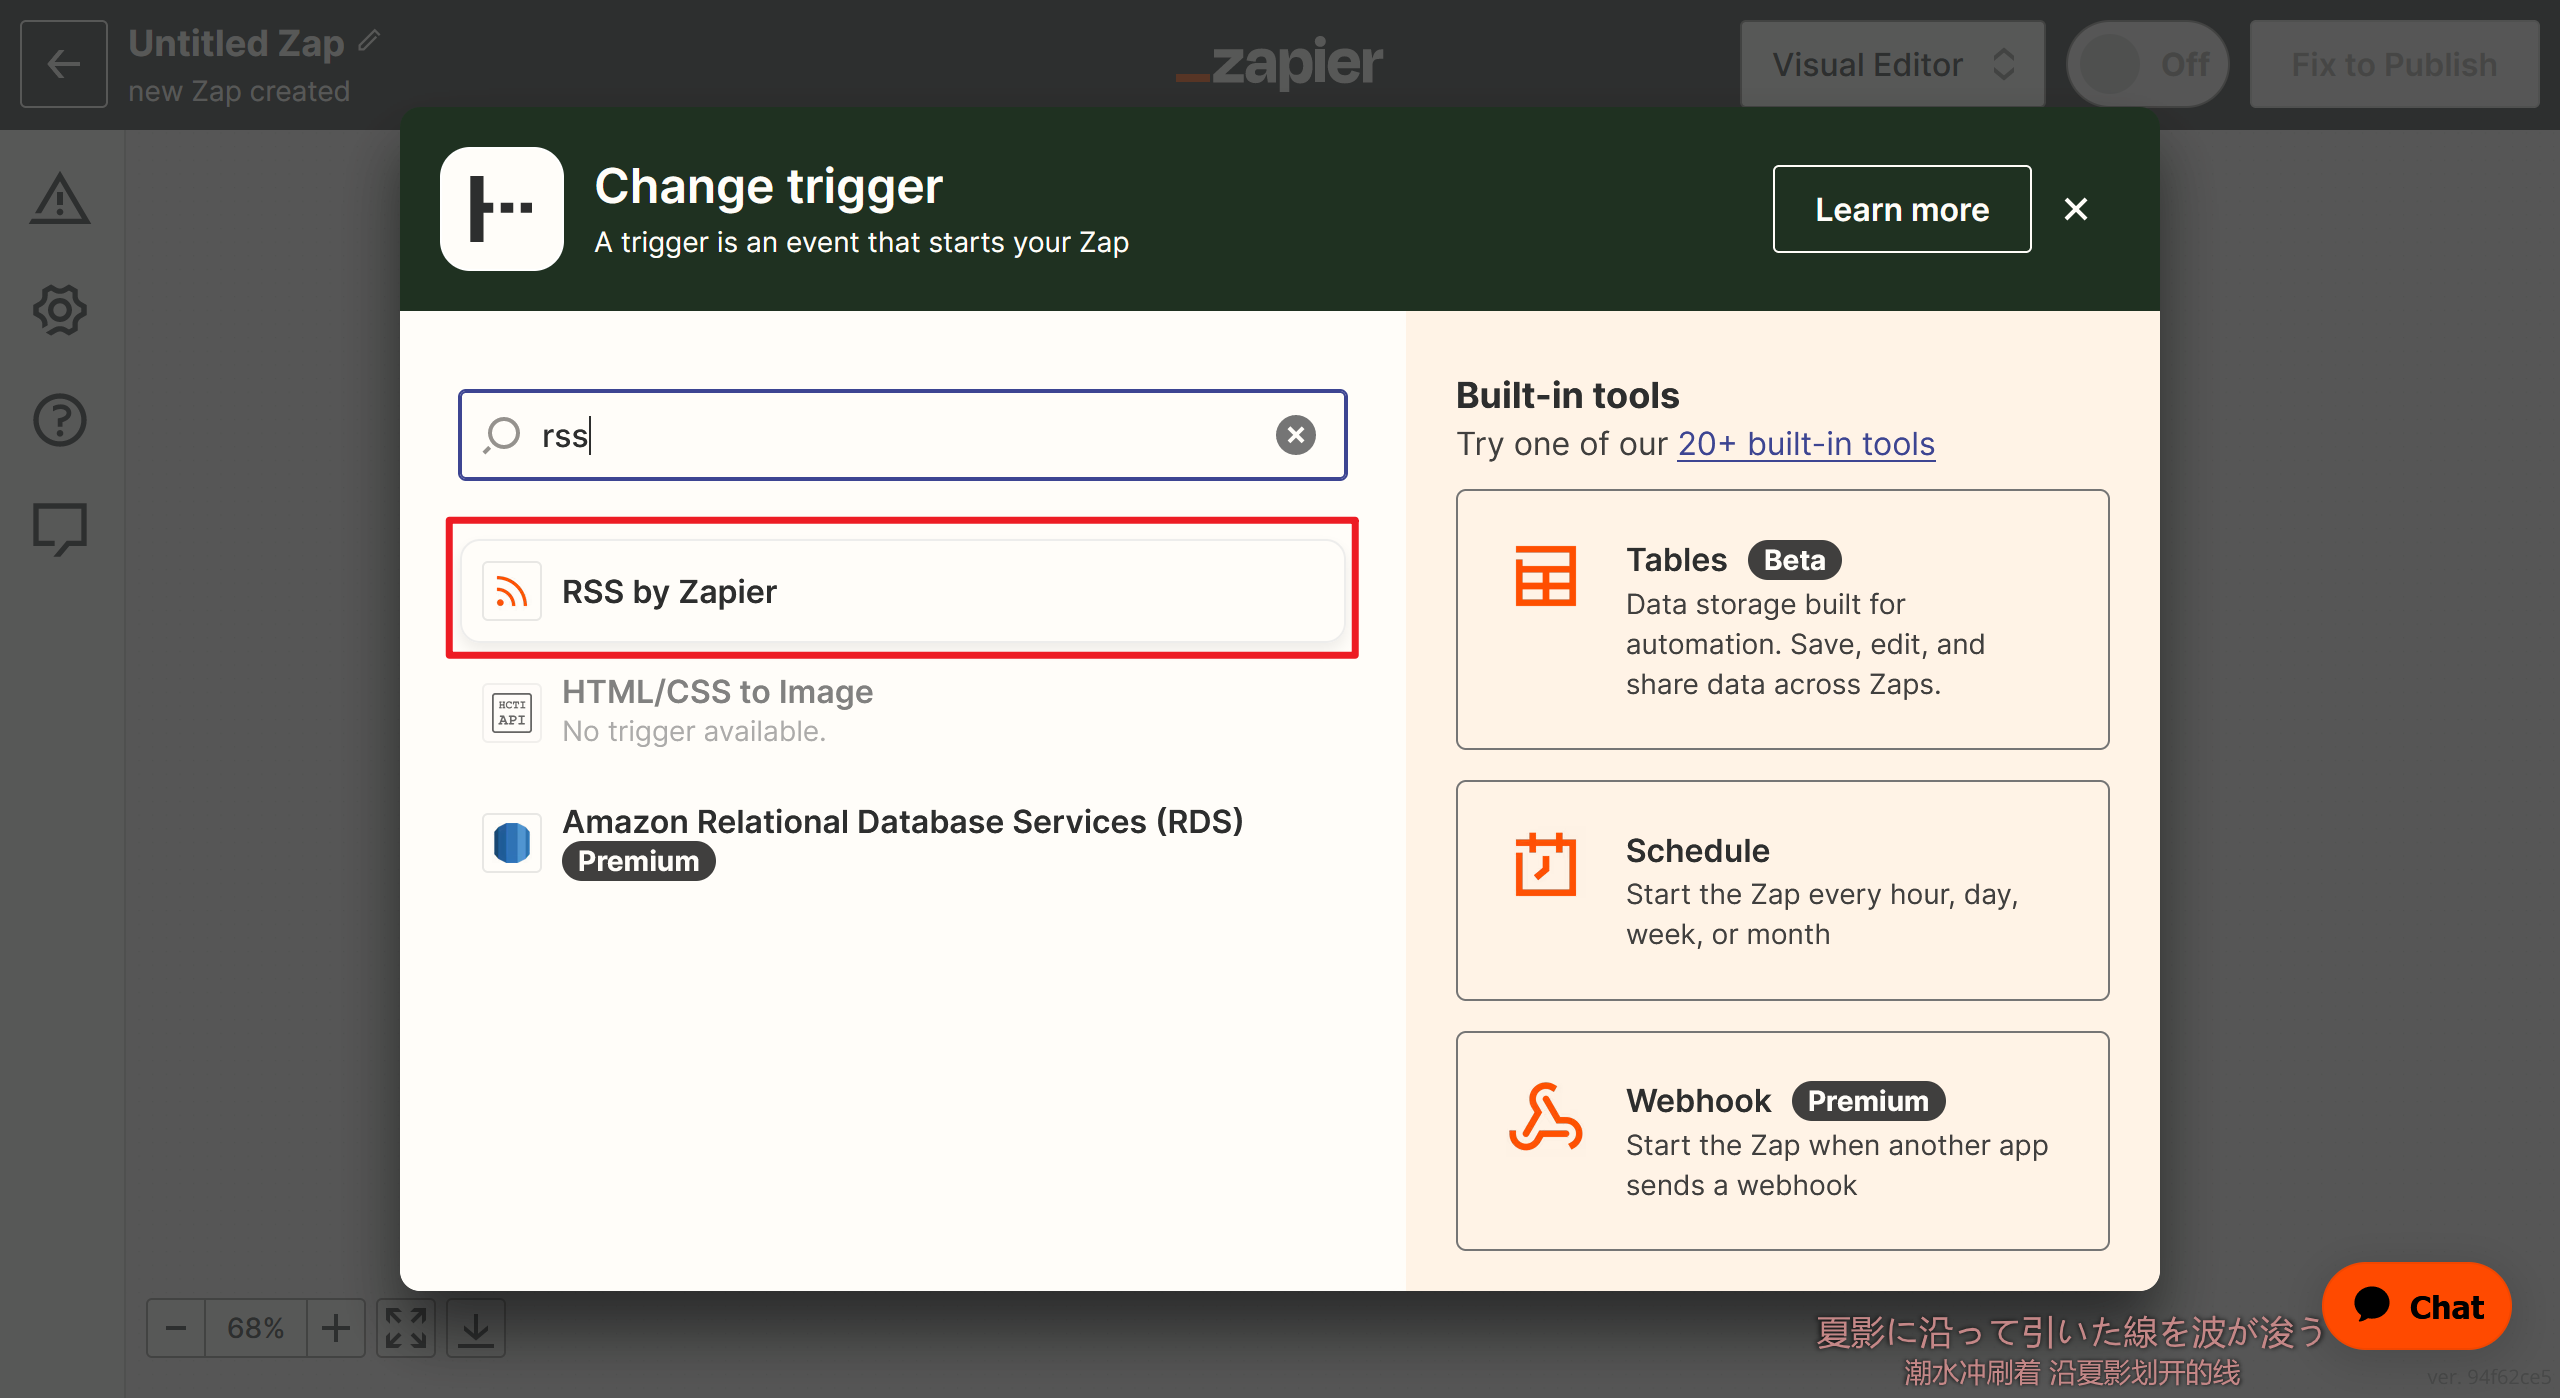Zoom out the canvas with minus
This screenshot has width=2560, height=1398.
176,1328
